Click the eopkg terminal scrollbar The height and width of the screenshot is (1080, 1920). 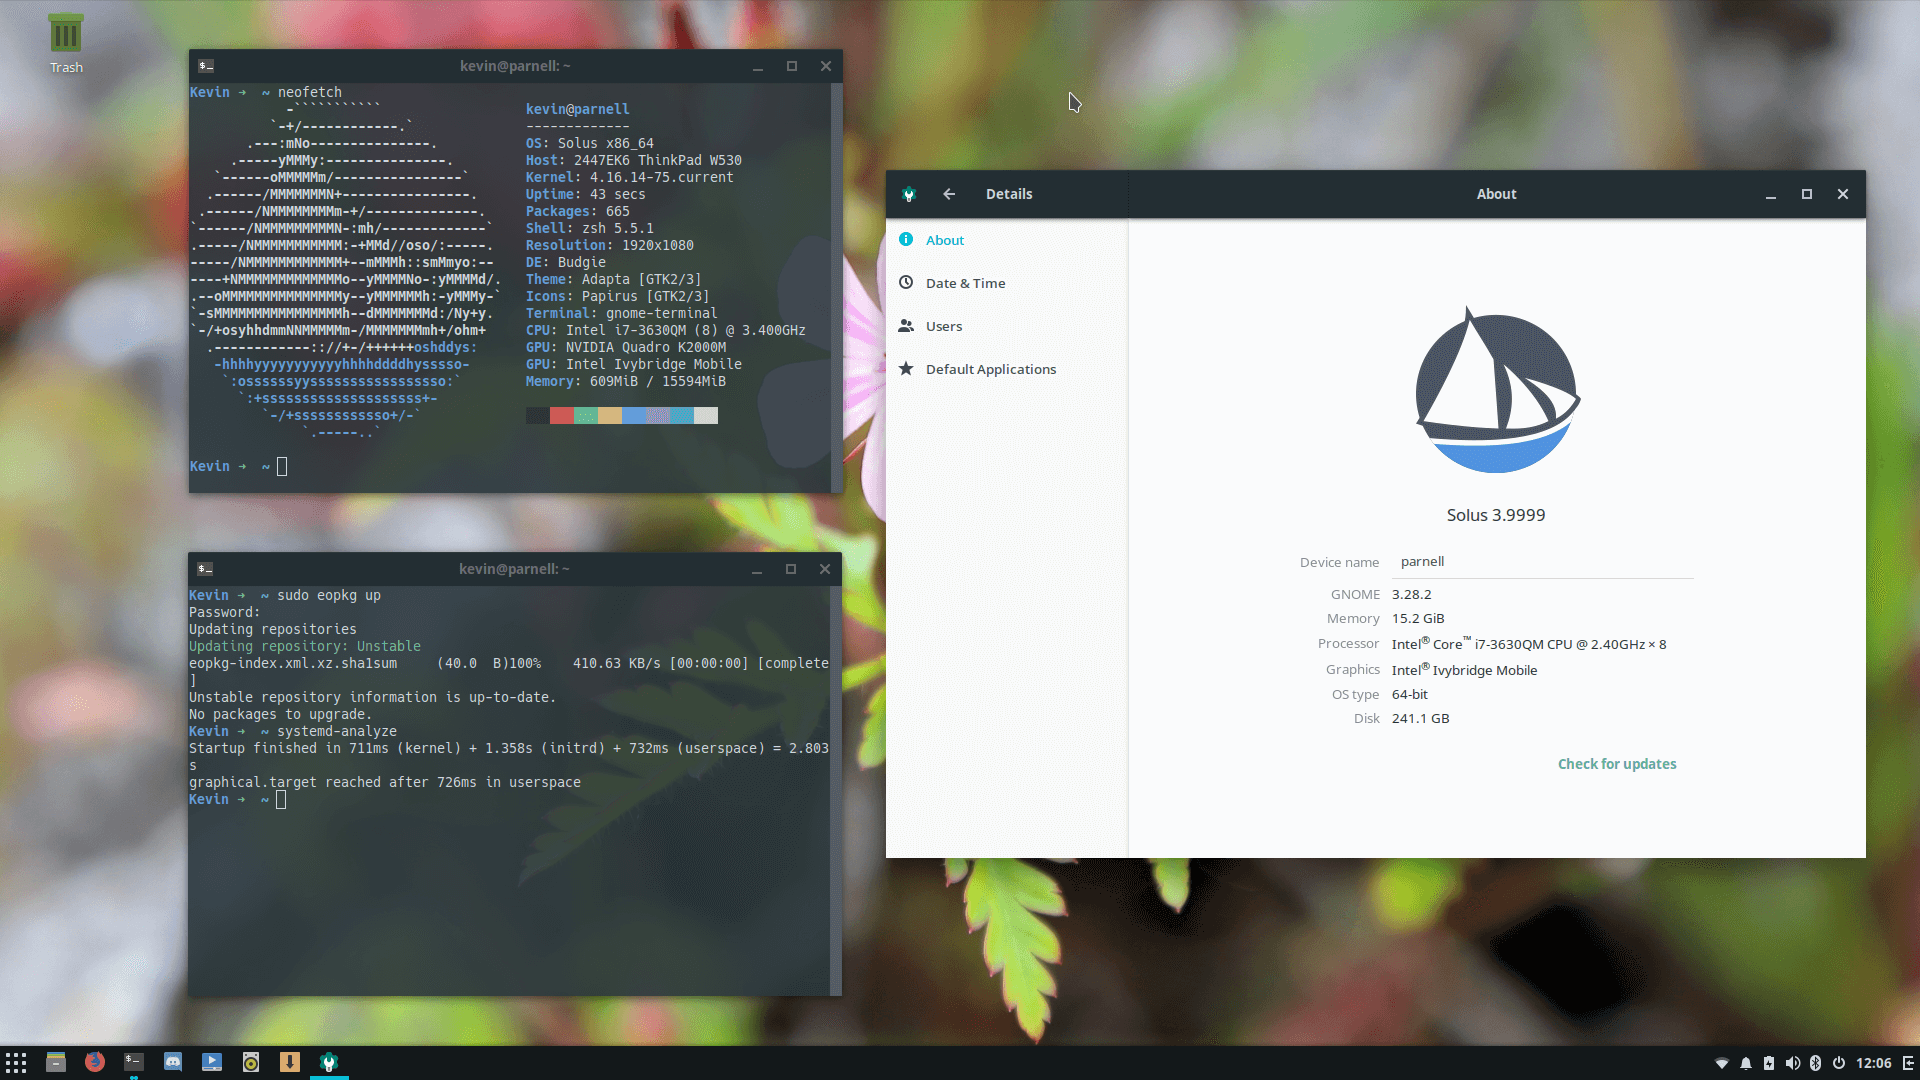[836, 790]
